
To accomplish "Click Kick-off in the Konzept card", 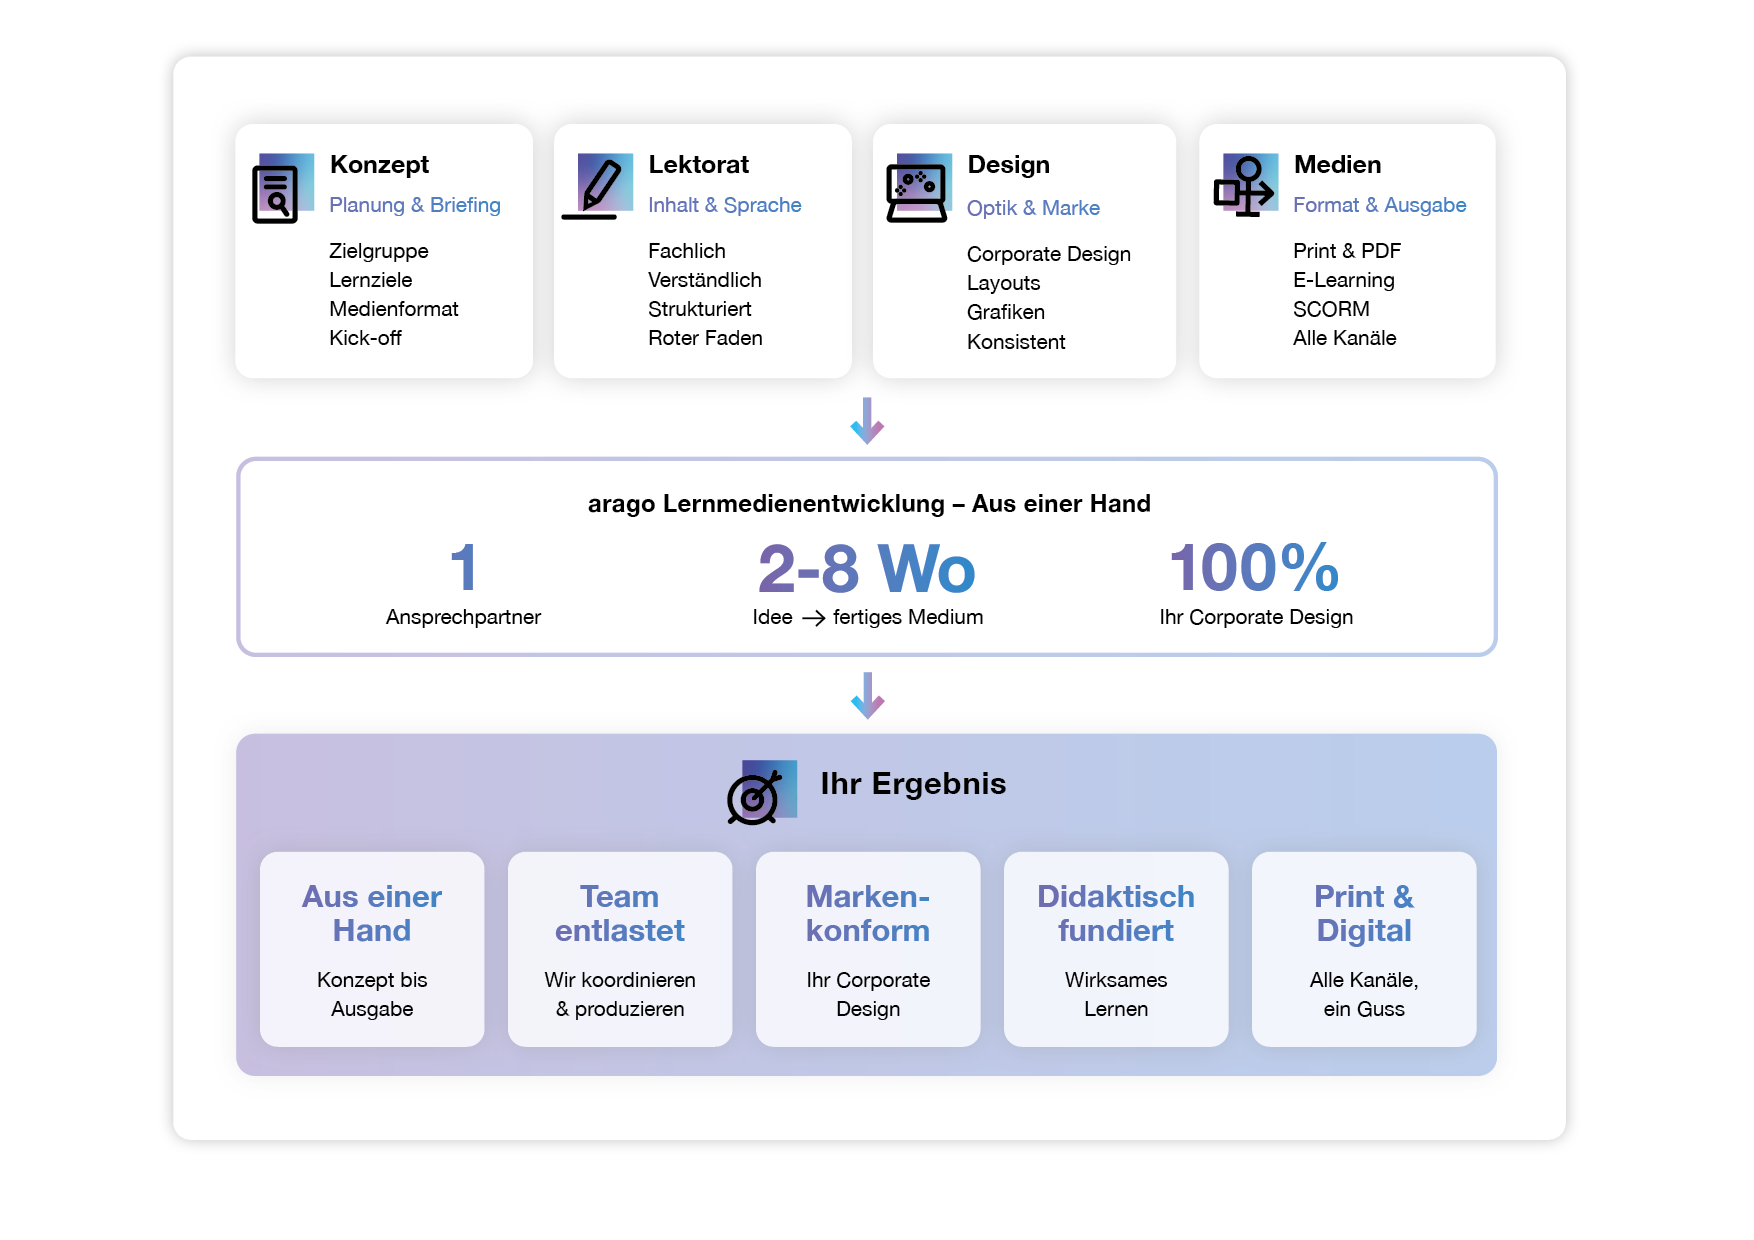I will (x=365, y=338).
